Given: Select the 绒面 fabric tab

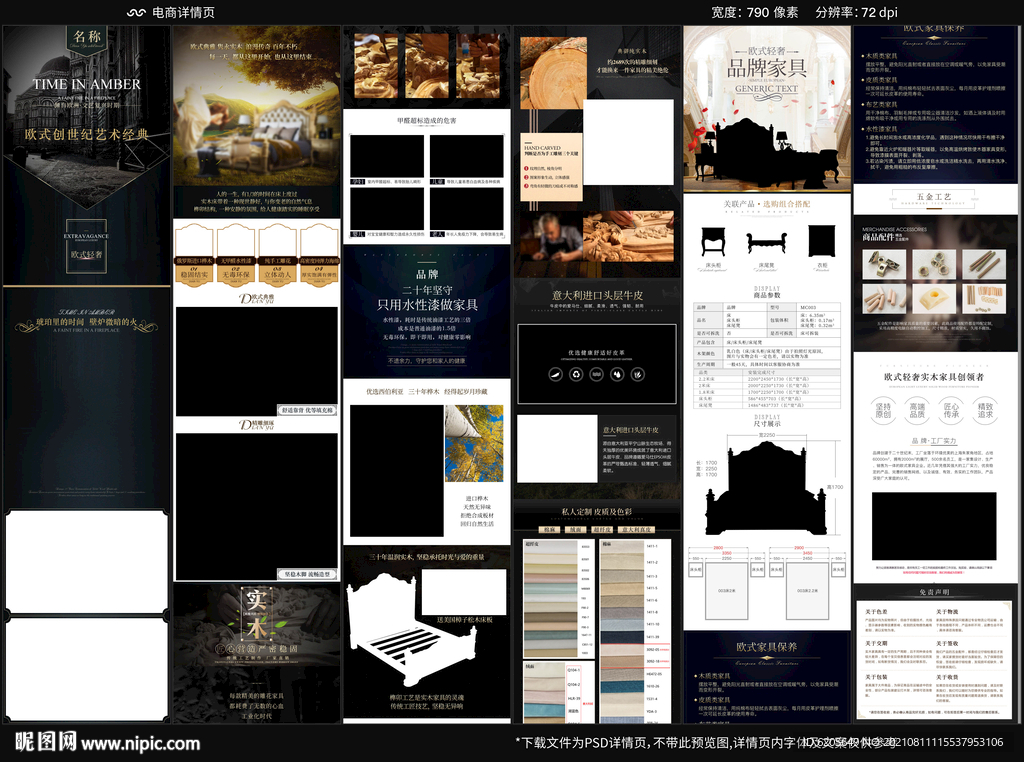Looking at the screenshot, I should (x=575, y=530).
